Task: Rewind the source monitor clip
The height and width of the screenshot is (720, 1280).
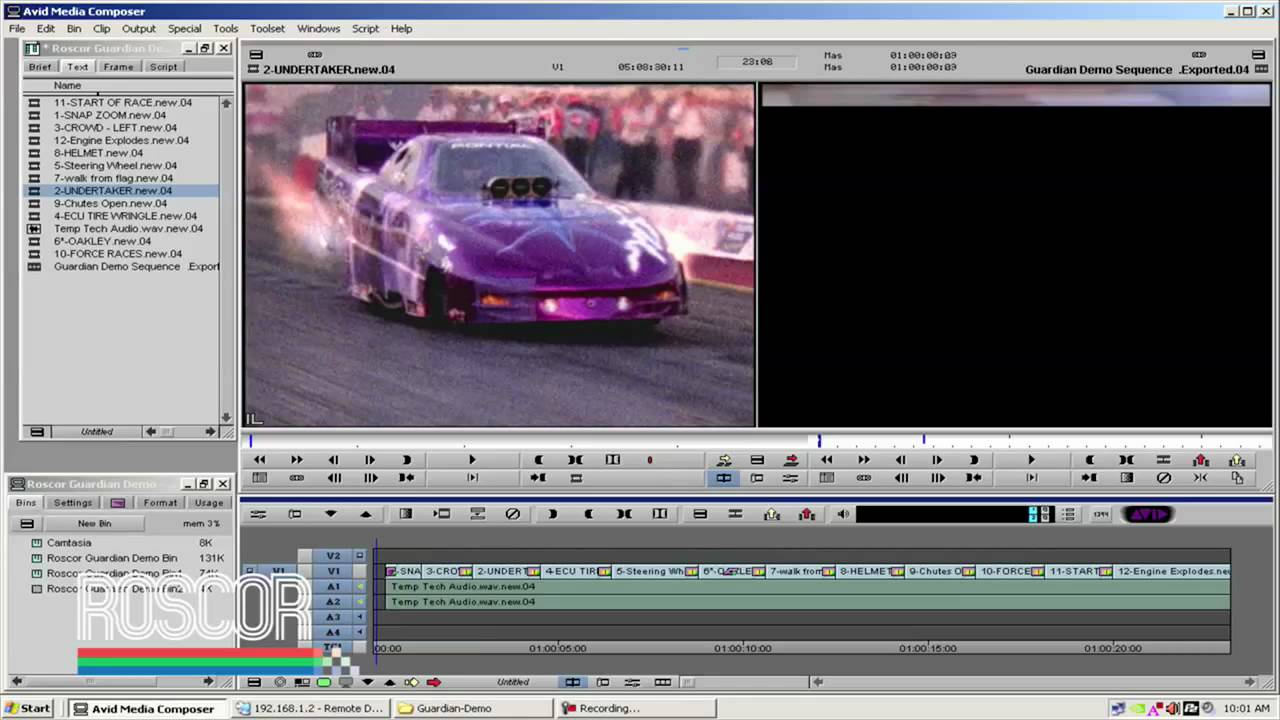Action: pyautogui.click(x=260, y=460)
